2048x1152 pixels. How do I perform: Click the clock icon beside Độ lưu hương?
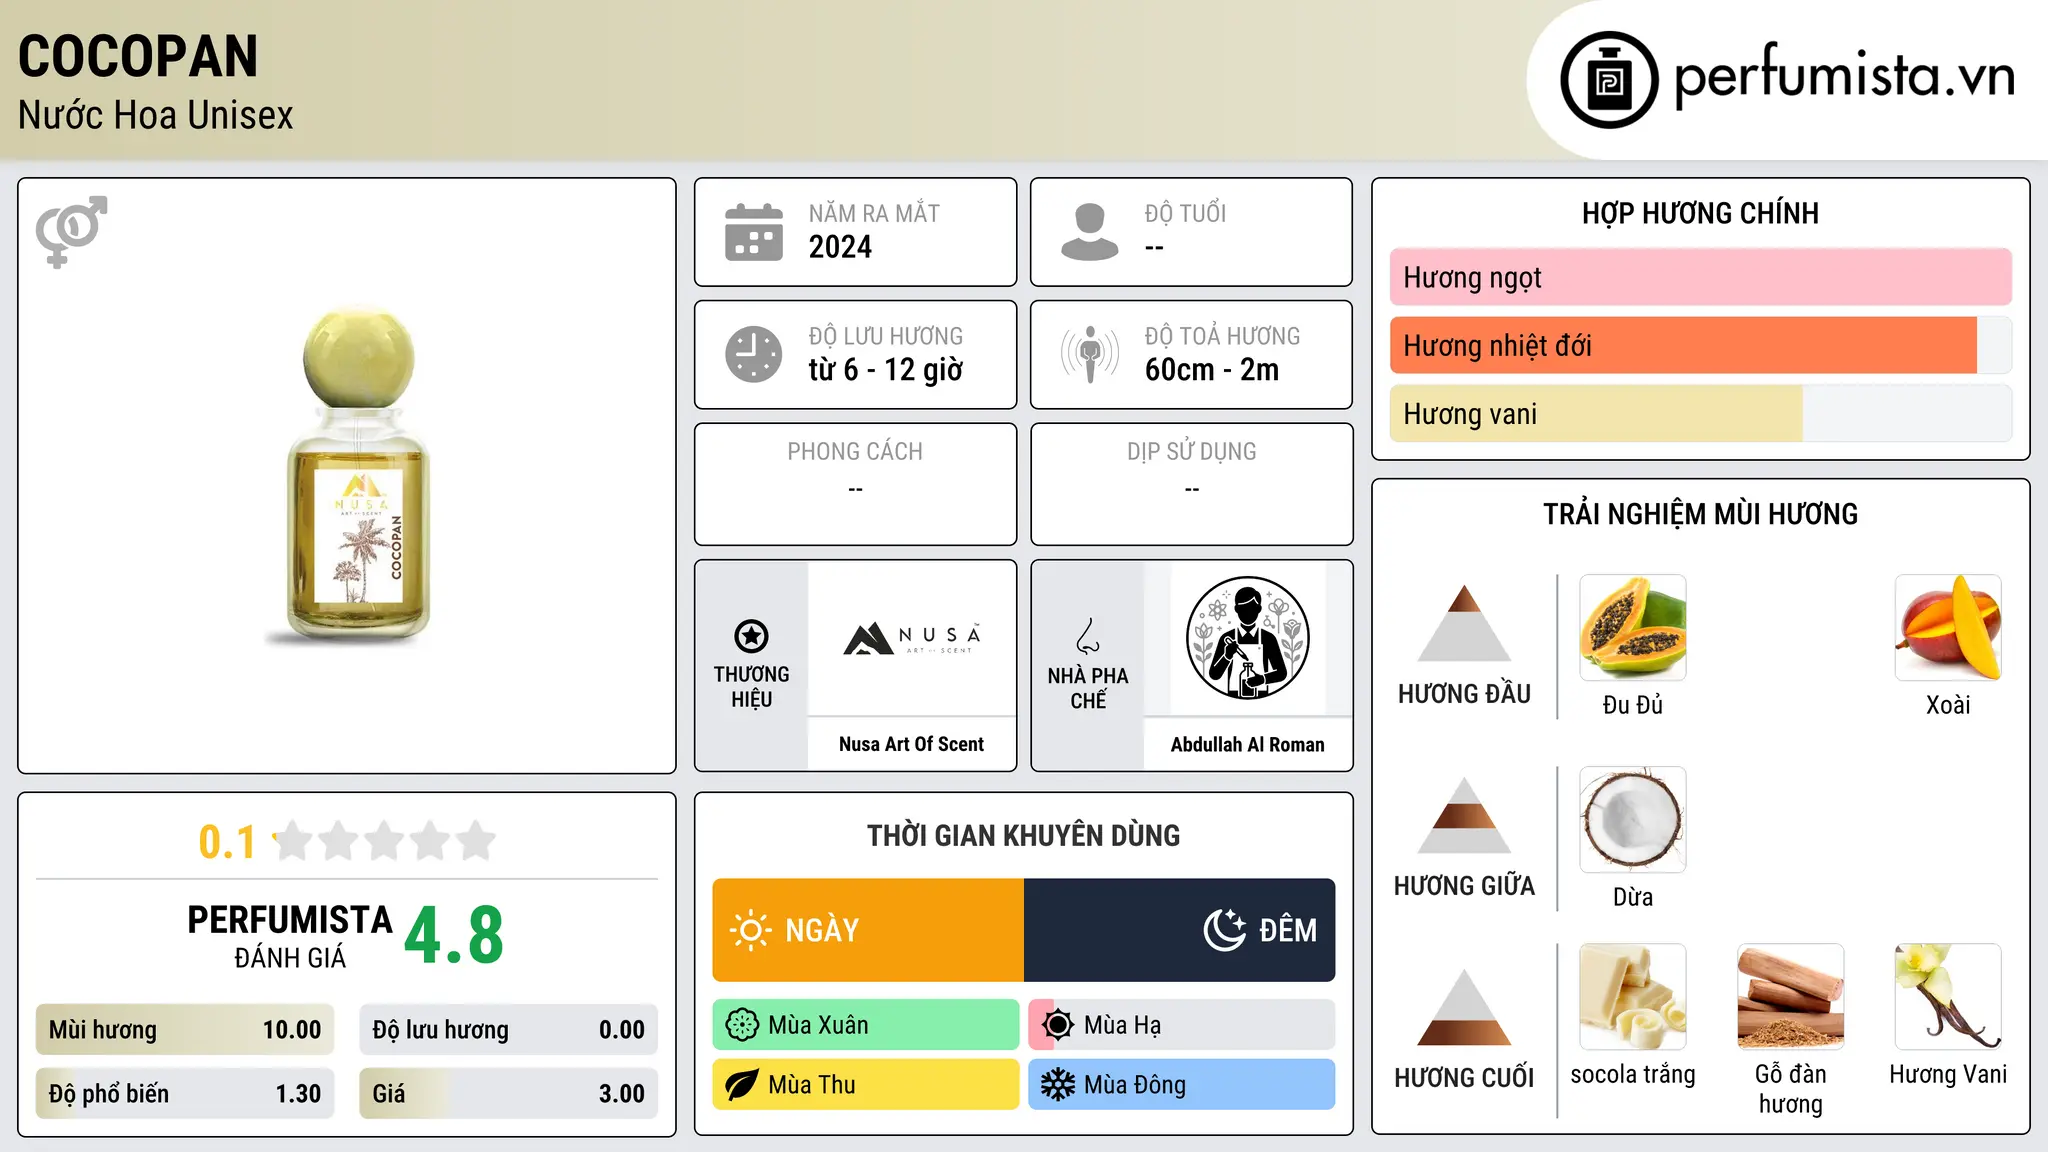pos(754,354)
